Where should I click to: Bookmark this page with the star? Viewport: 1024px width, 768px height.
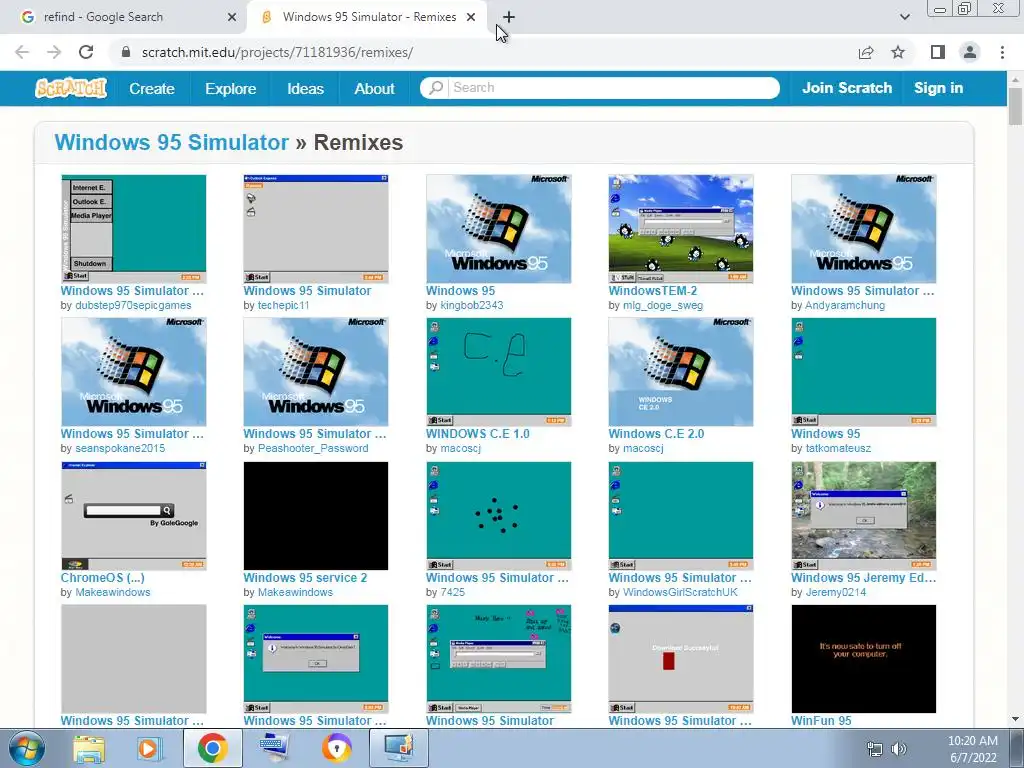(898, 52)
